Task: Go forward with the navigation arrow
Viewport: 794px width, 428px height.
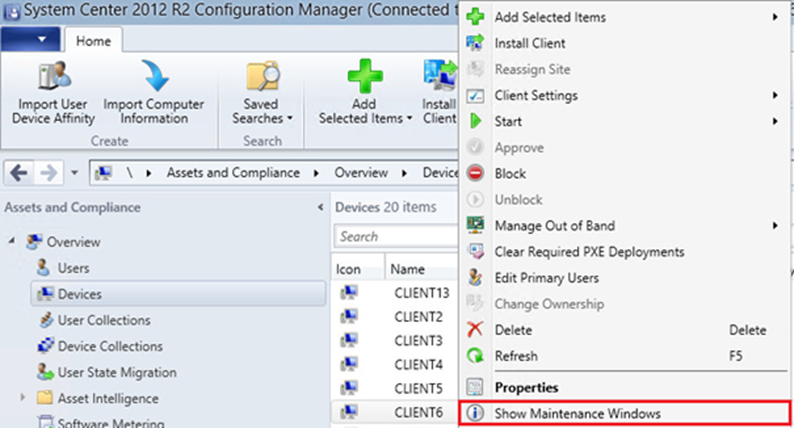Action: pyautogui.click(x=49, y=173)
